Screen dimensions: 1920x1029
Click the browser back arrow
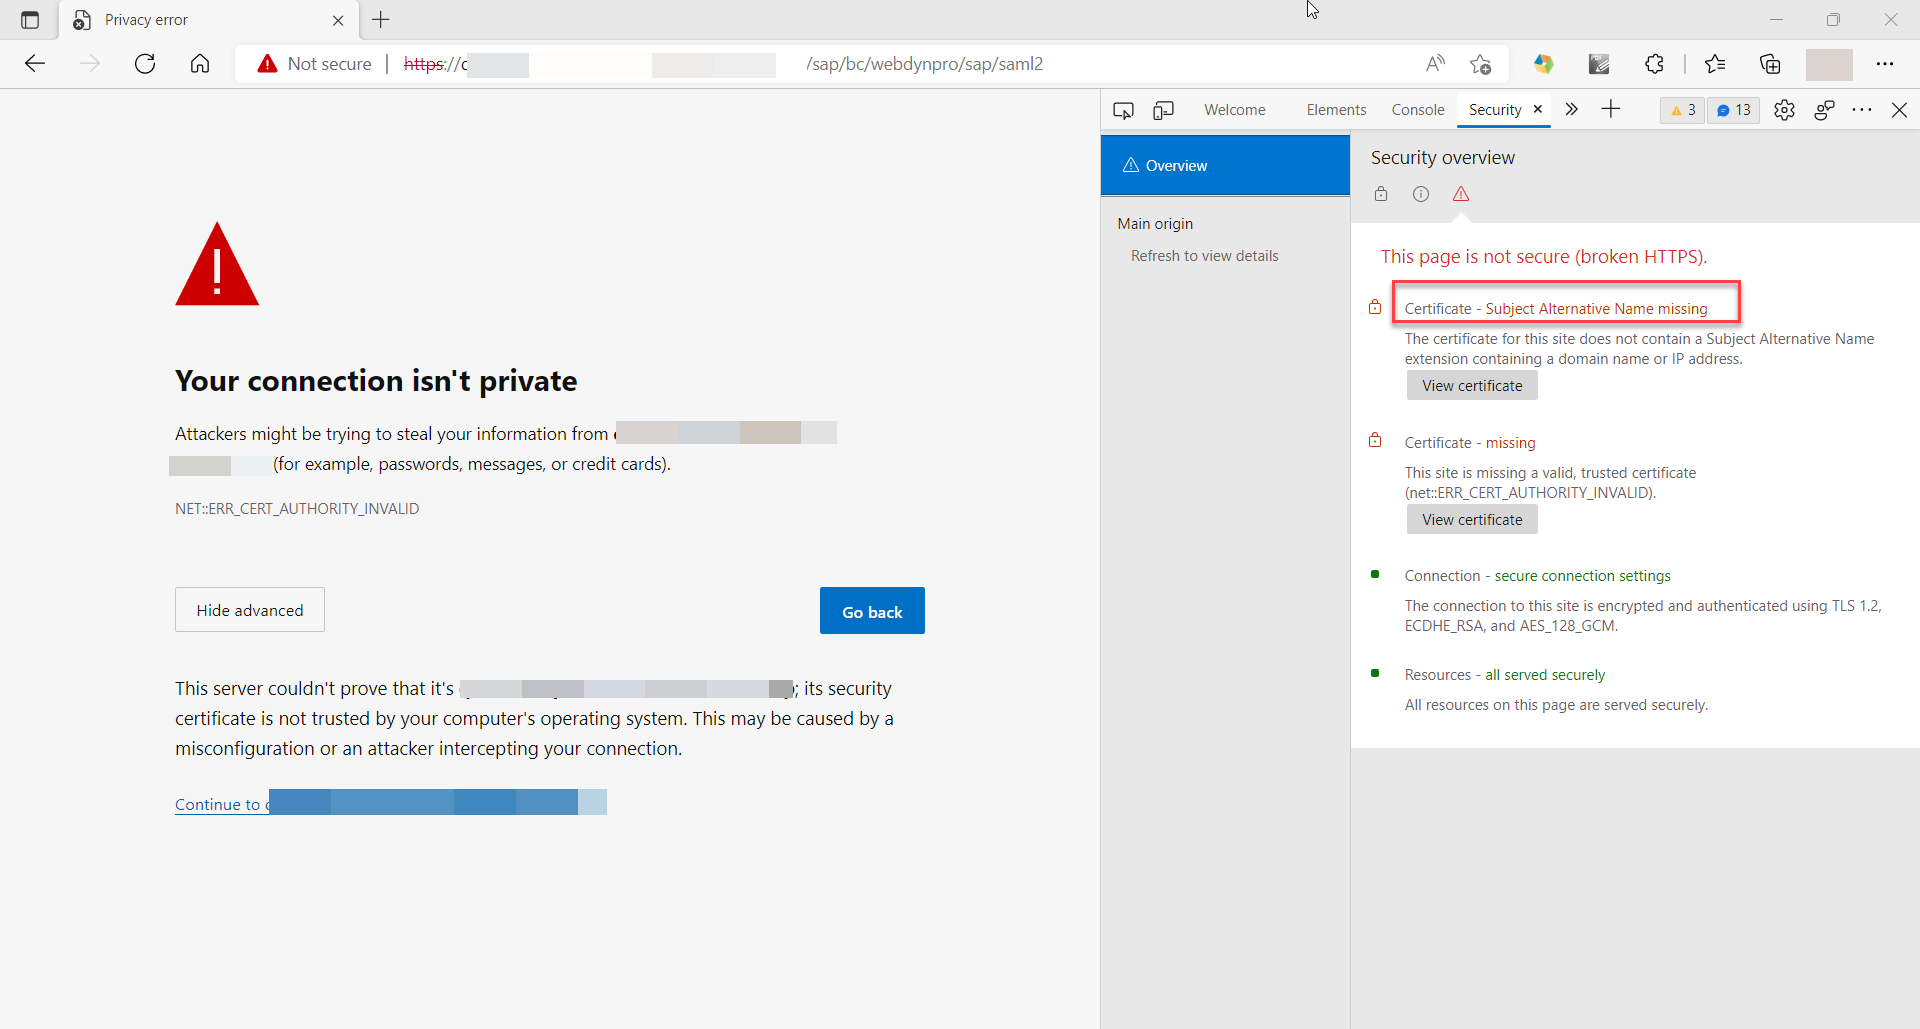pos(35,64)
